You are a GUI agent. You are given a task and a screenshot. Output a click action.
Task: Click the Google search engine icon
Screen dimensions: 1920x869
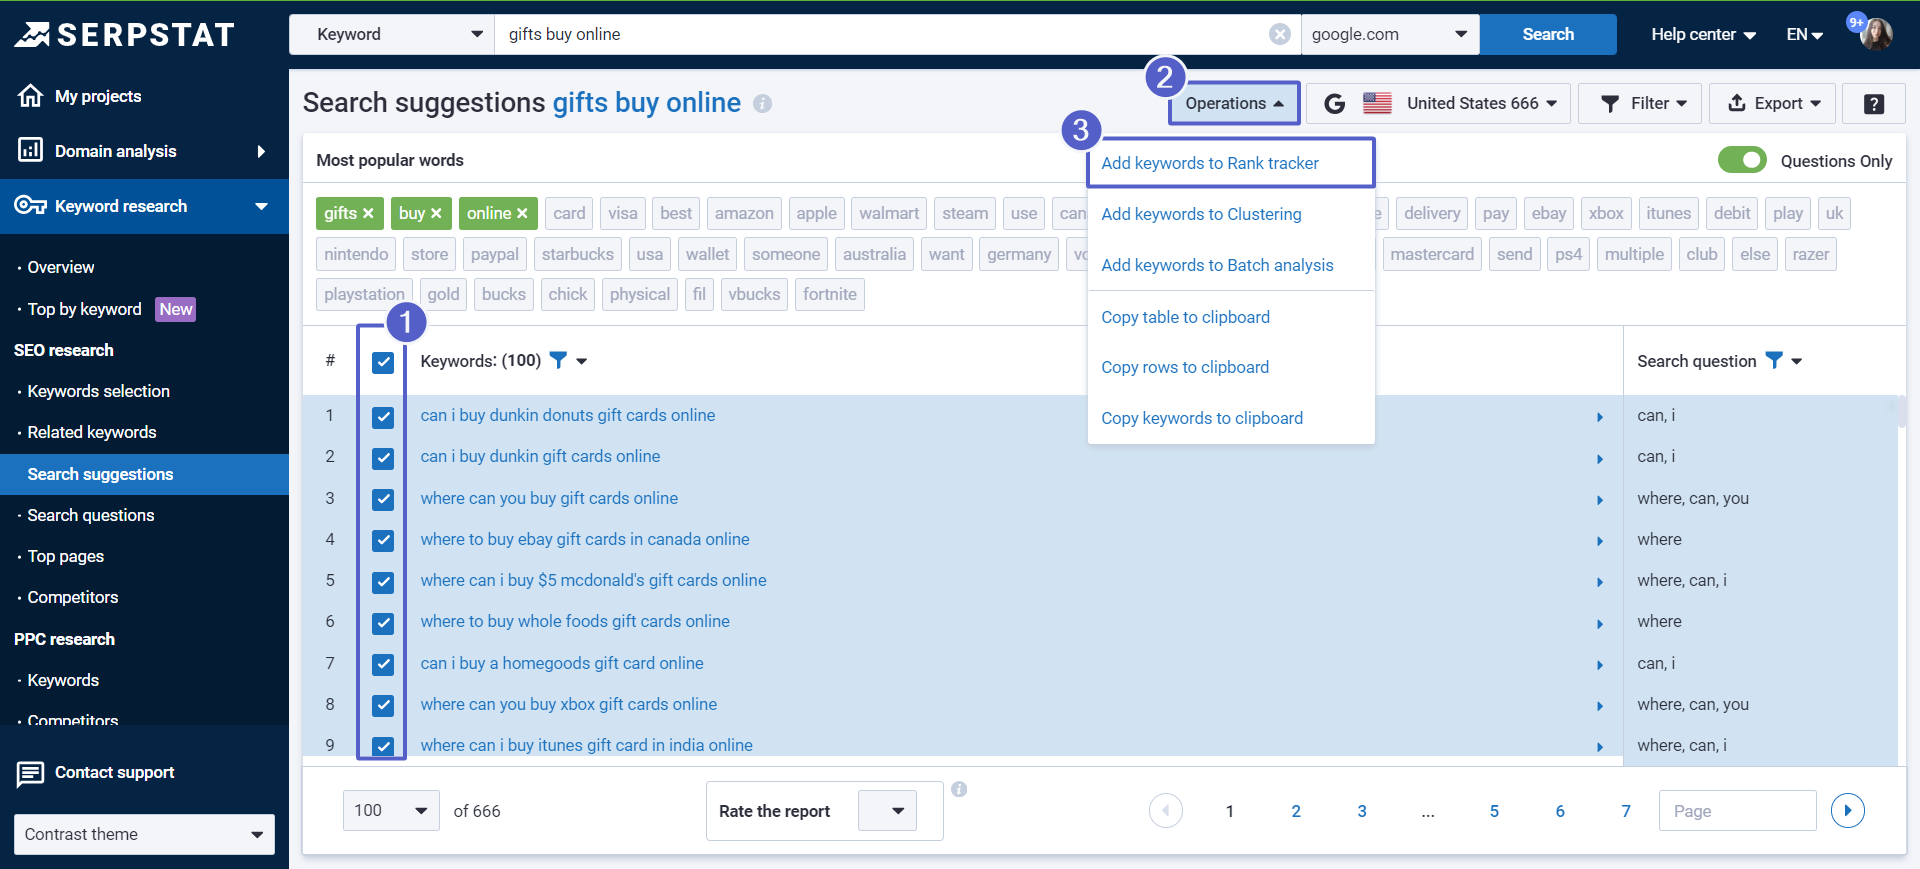pos(1334,103)
